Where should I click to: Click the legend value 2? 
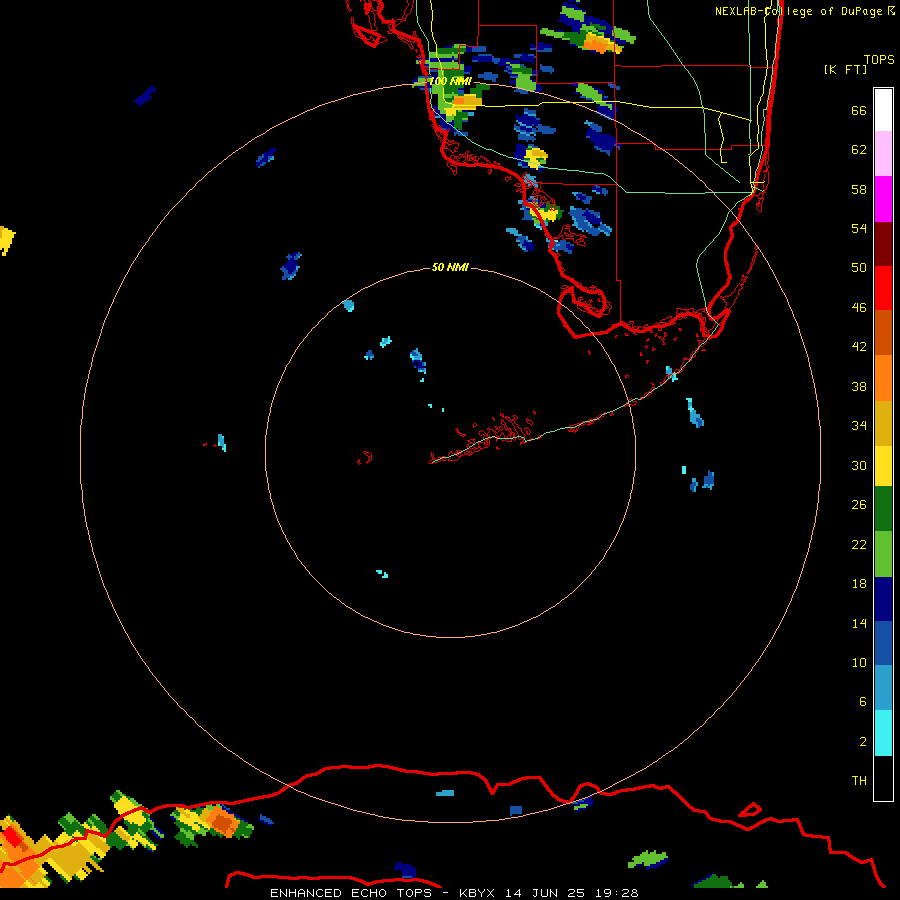pos(863,742)
